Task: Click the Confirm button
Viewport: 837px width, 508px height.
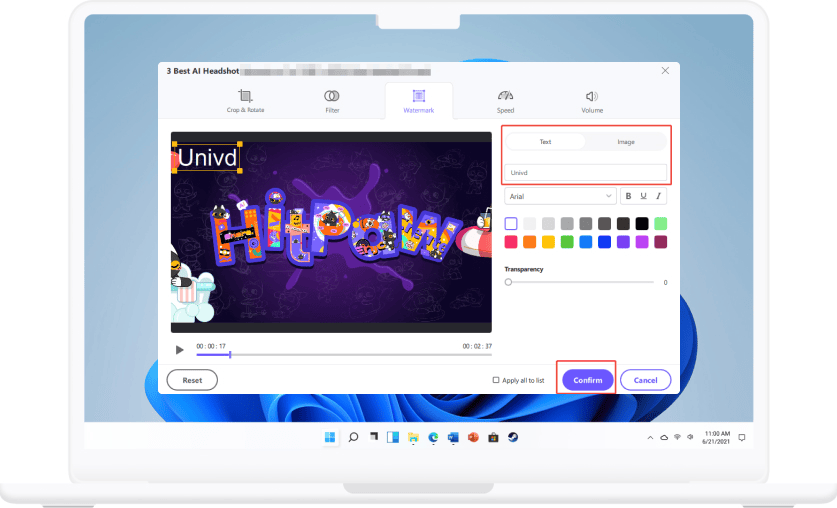Action: [588, 380]
